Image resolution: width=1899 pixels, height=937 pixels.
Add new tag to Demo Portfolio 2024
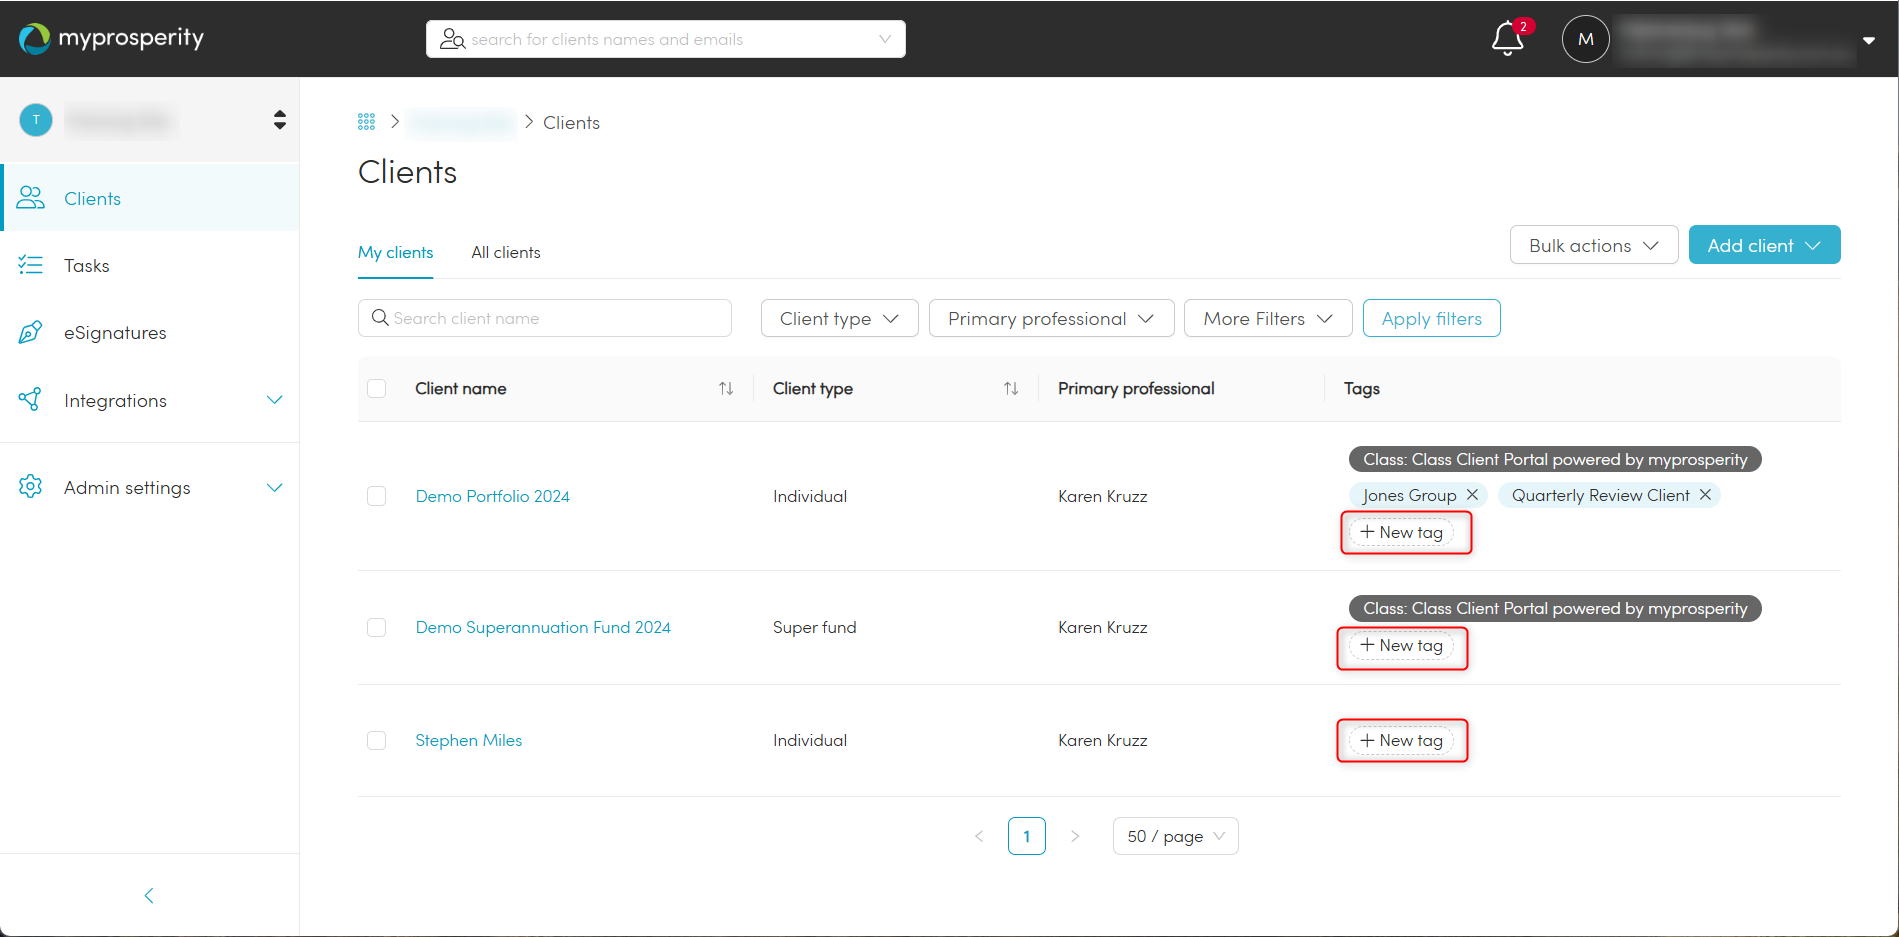click(x=1402, y=532)
